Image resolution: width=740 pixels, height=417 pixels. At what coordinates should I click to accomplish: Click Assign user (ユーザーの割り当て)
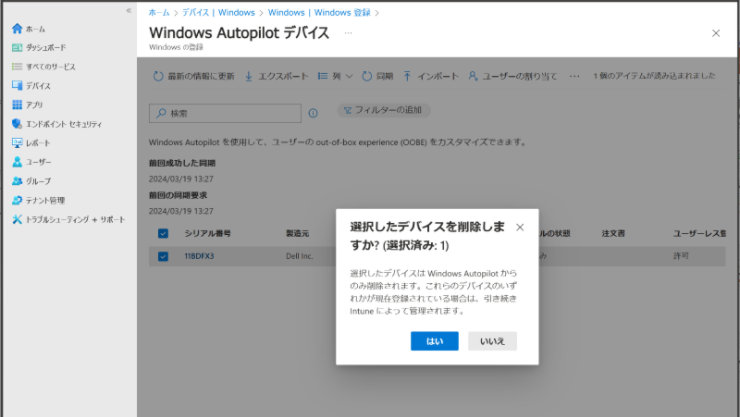pos(513,76)
